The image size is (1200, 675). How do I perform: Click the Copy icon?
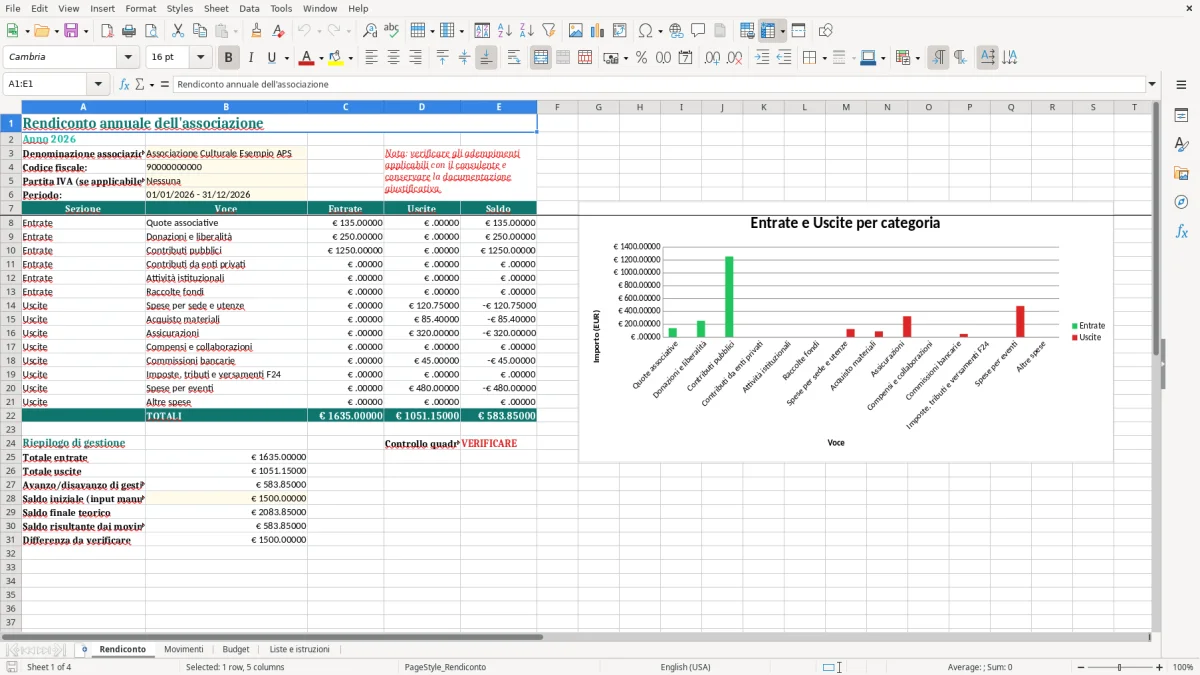(x=200, y=31)
